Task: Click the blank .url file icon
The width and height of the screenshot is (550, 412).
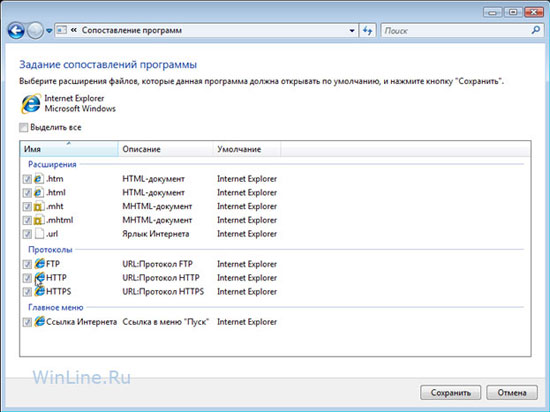Action: click(x=39, y=234)
